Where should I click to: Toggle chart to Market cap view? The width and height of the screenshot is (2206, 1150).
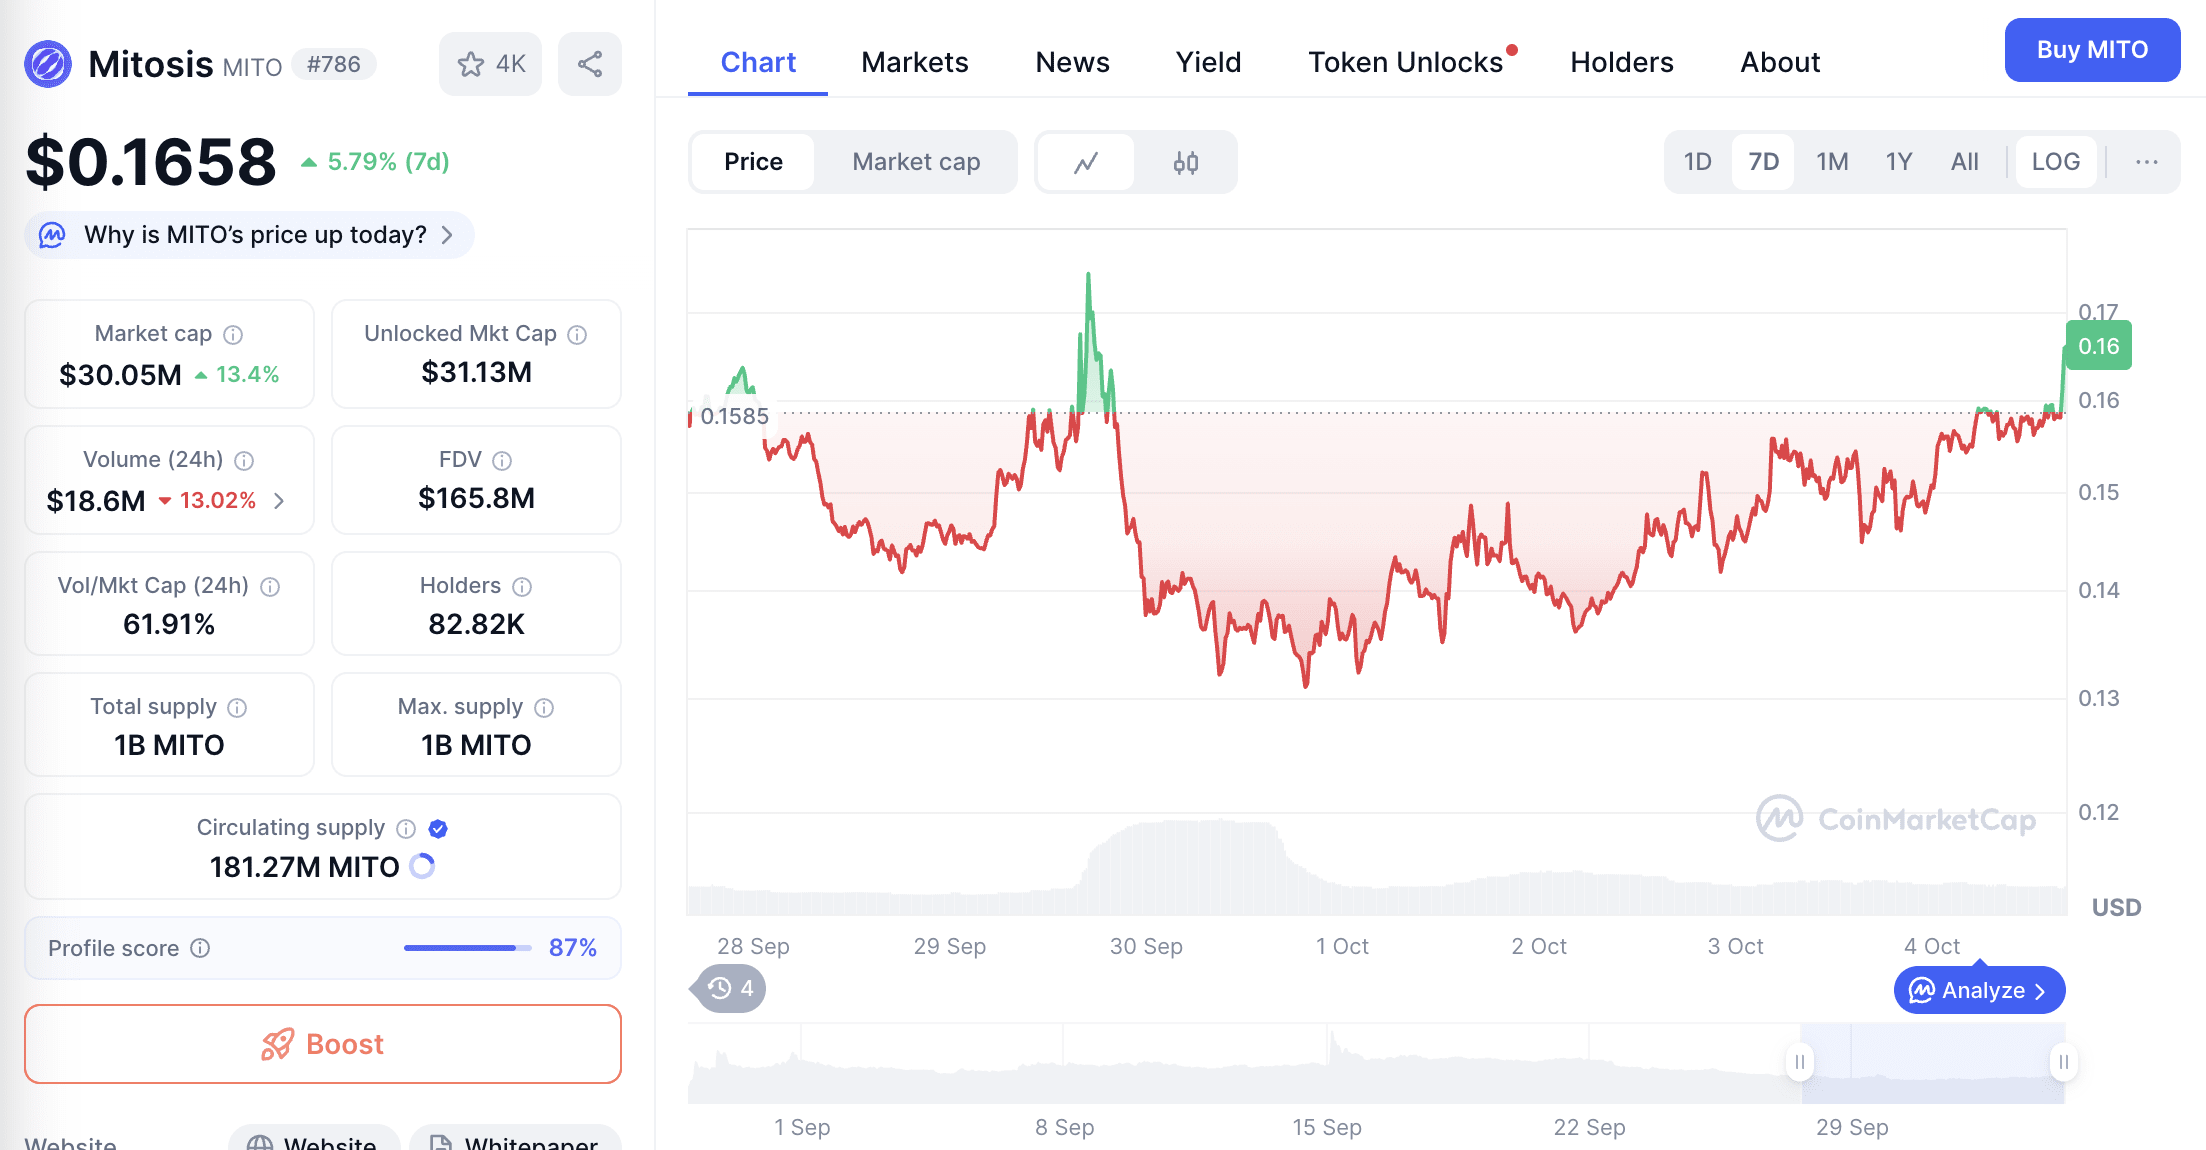916,162
